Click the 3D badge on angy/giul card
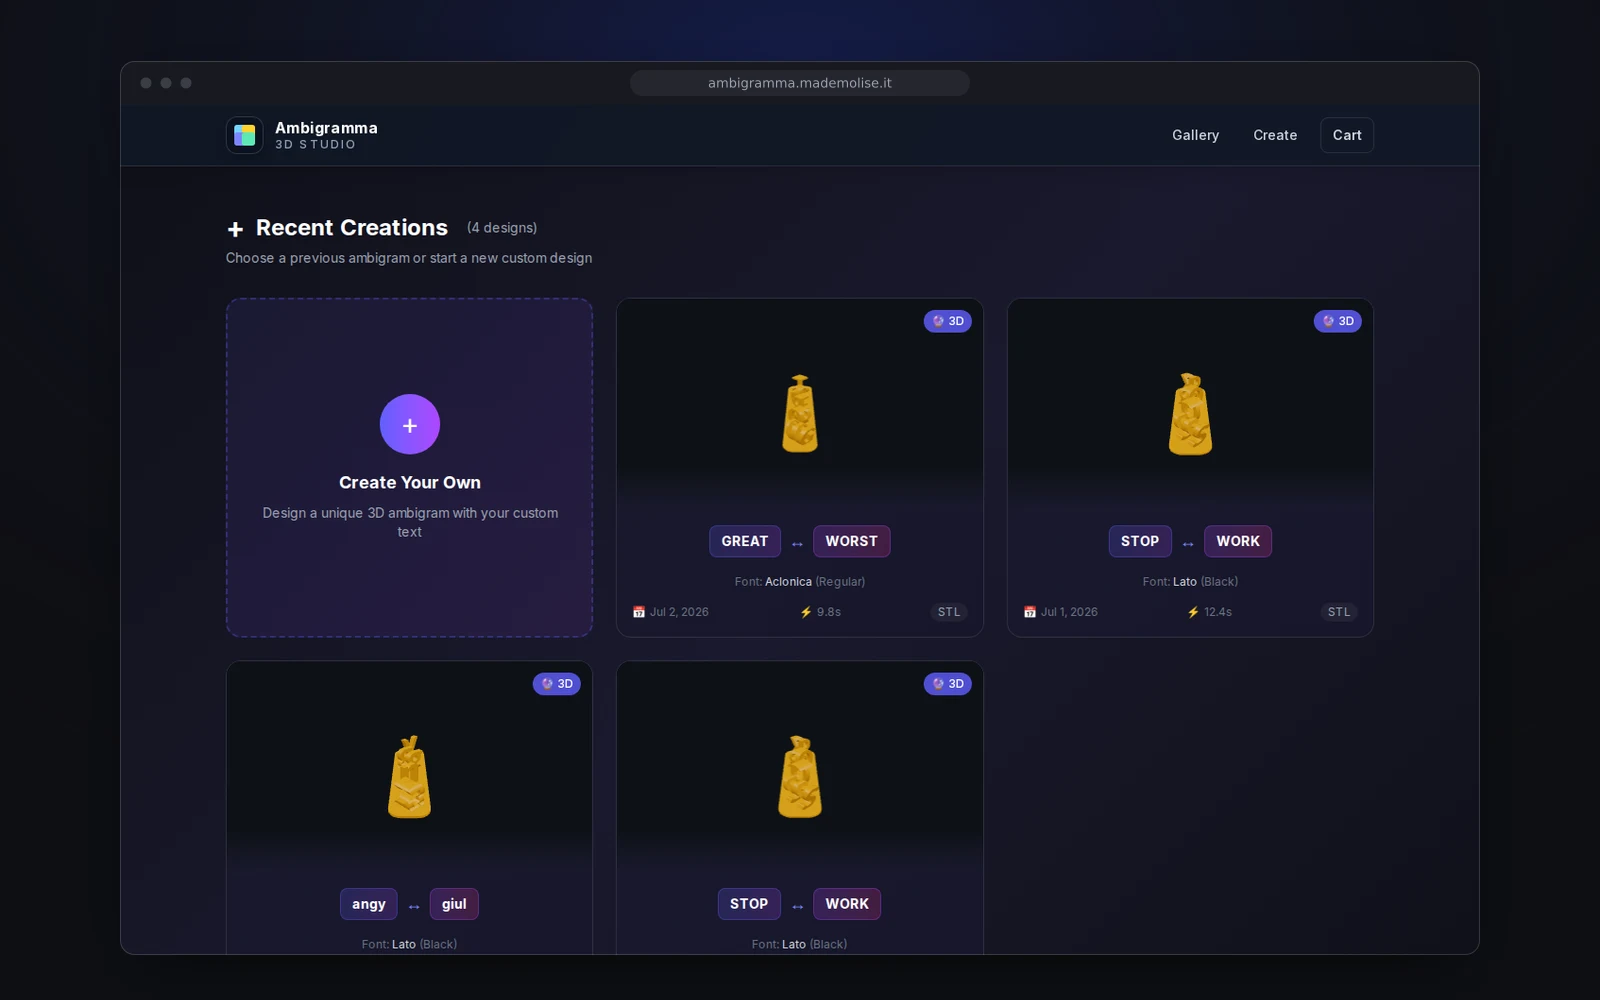Viewport: 1600px width, 1000px height. pos(557,684)
